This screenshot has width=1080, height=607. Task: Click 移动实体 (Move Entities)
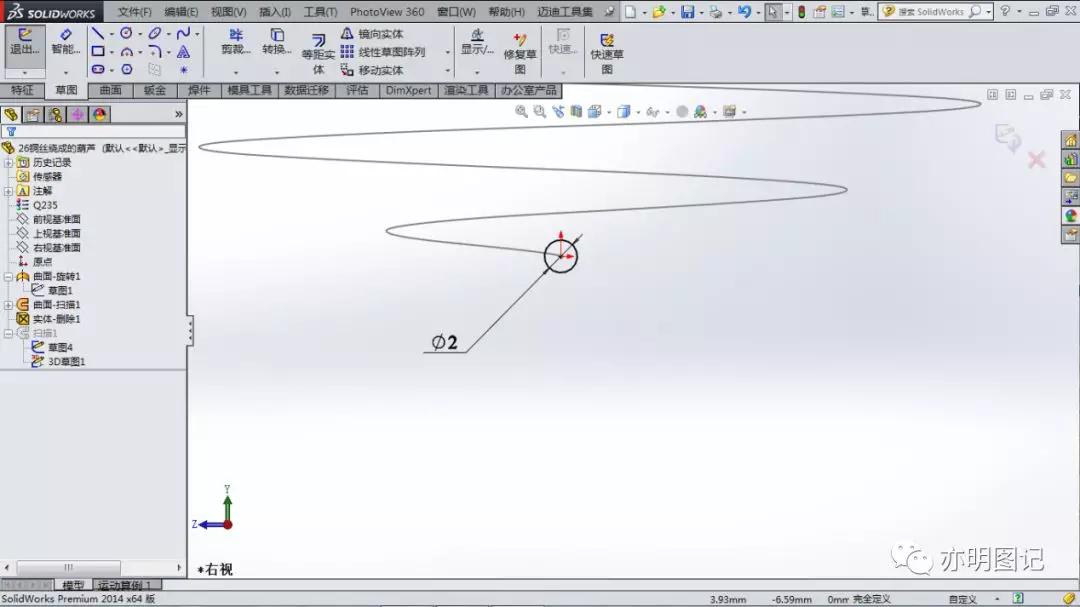tap(372, 70)
